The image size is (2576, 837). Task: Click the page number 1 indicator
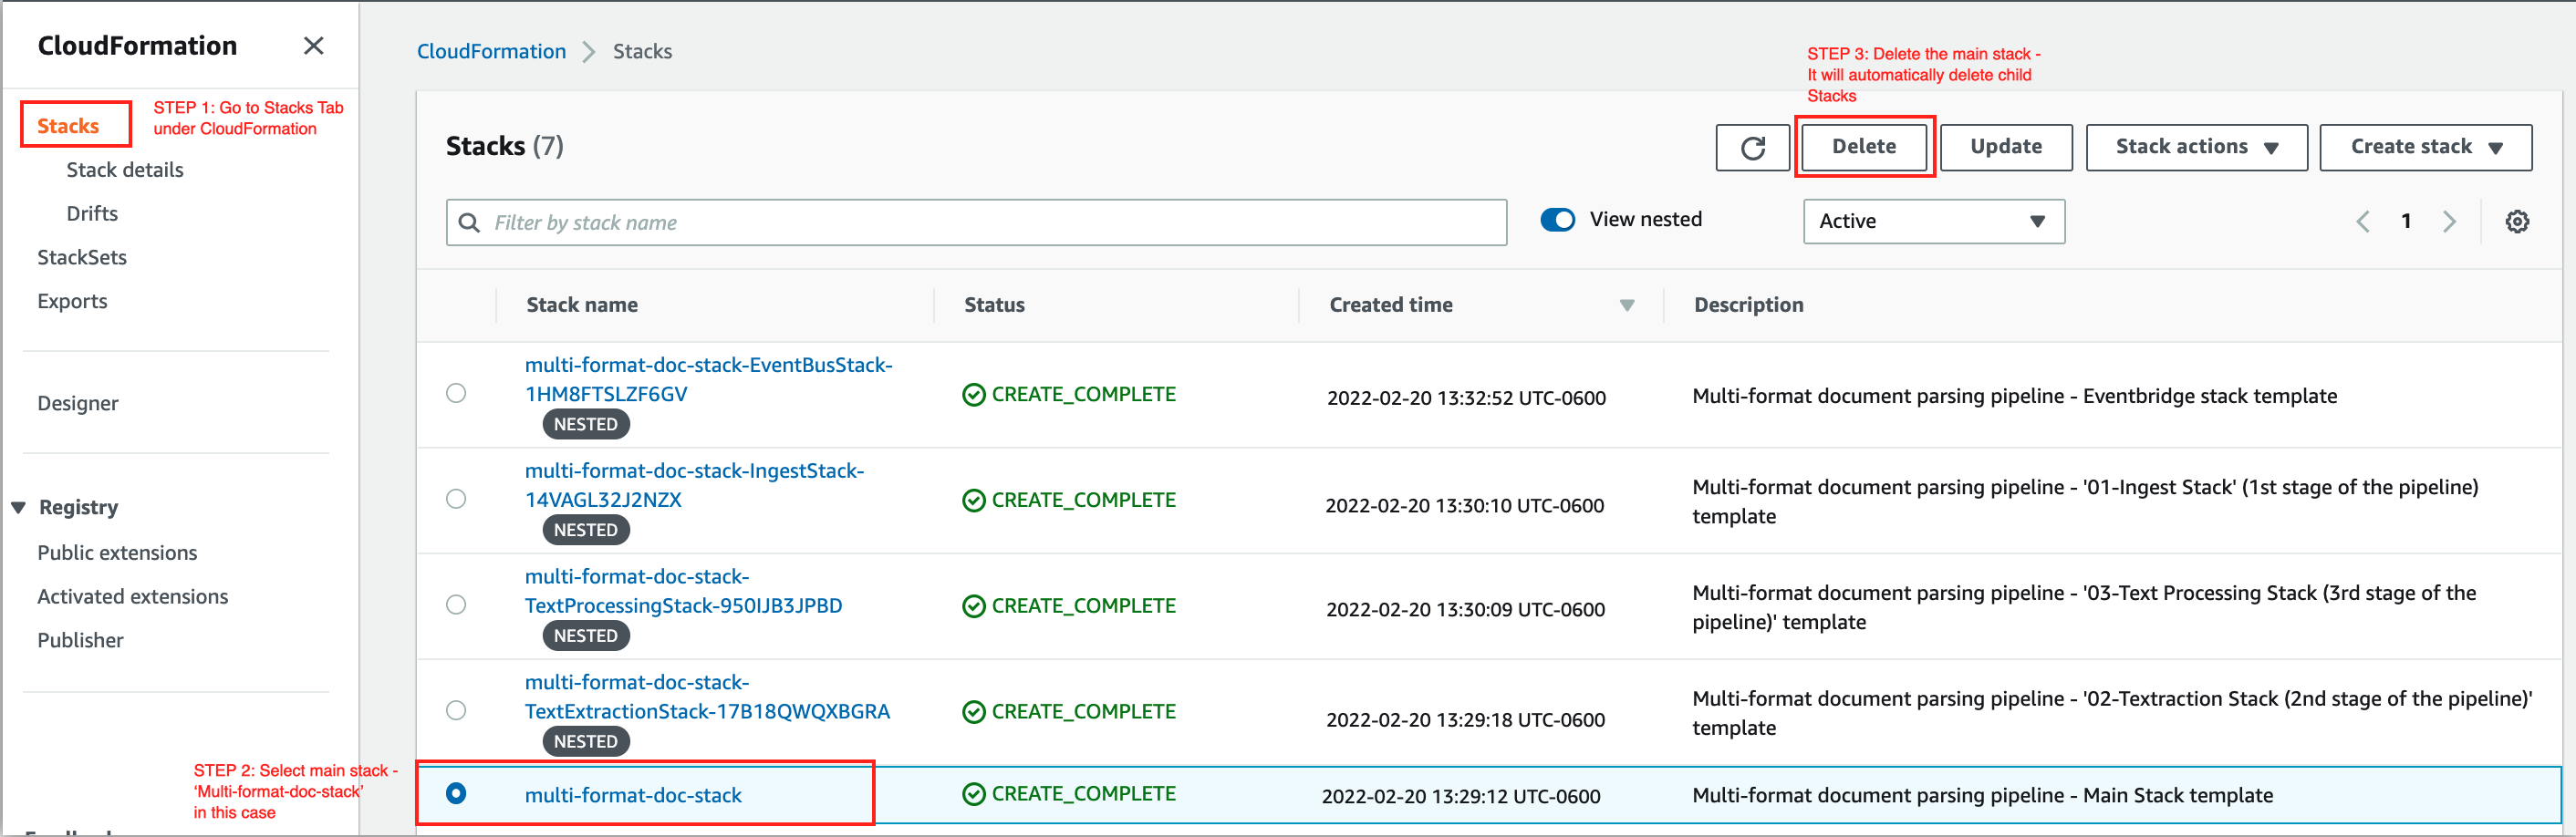2406,222
